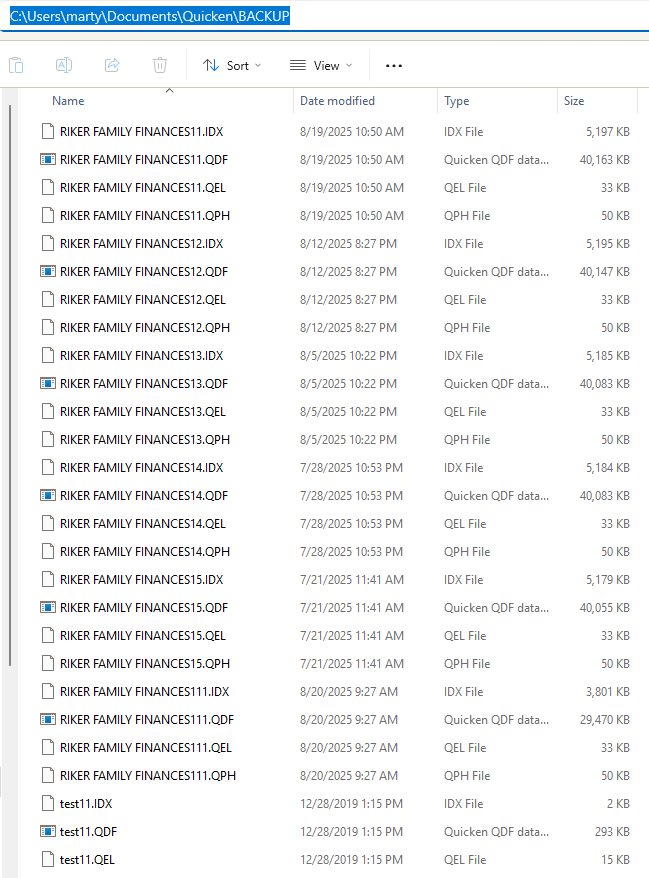
Task: Select the test11.QDF file icon
Action: coord(48,832)
